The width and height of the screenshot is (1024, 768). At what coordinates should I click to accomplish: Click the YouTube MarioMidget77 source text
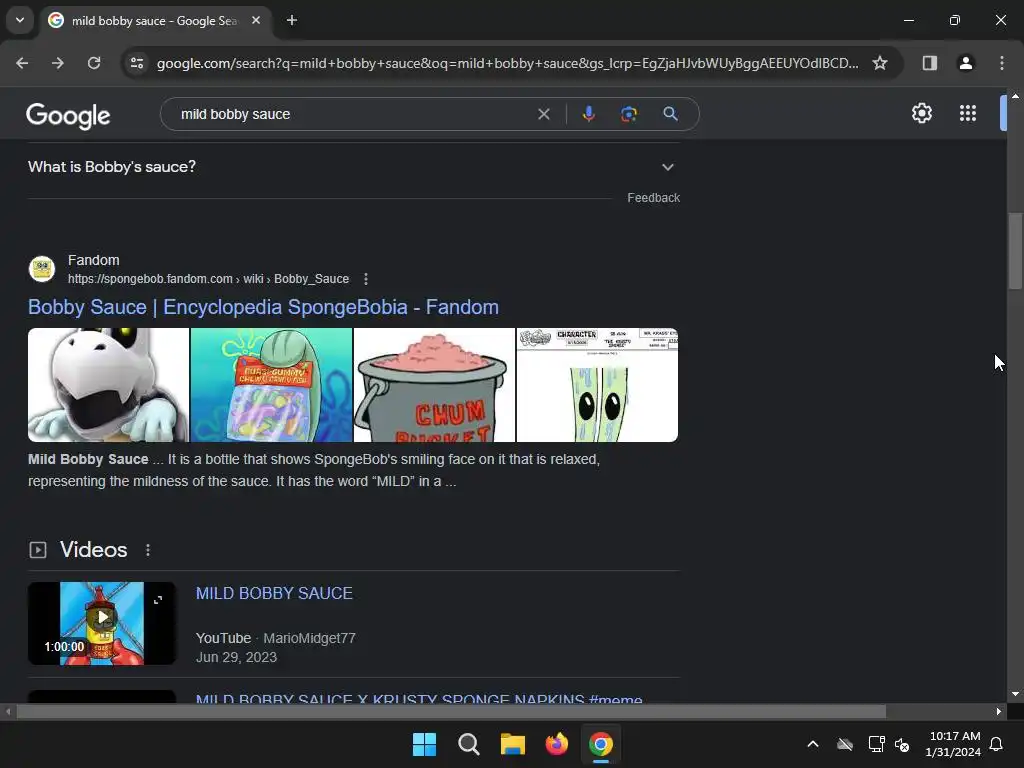pos(276,638)
